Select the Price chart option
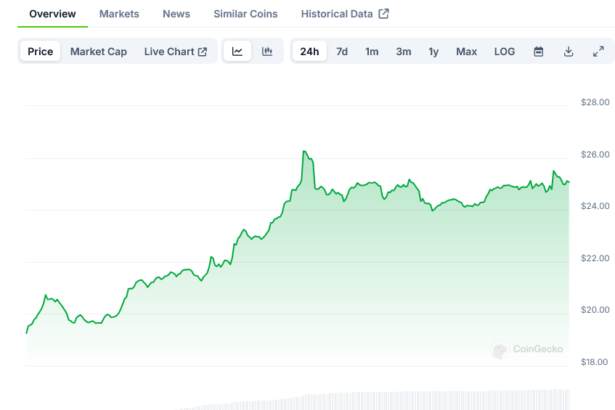 [41, 51]
